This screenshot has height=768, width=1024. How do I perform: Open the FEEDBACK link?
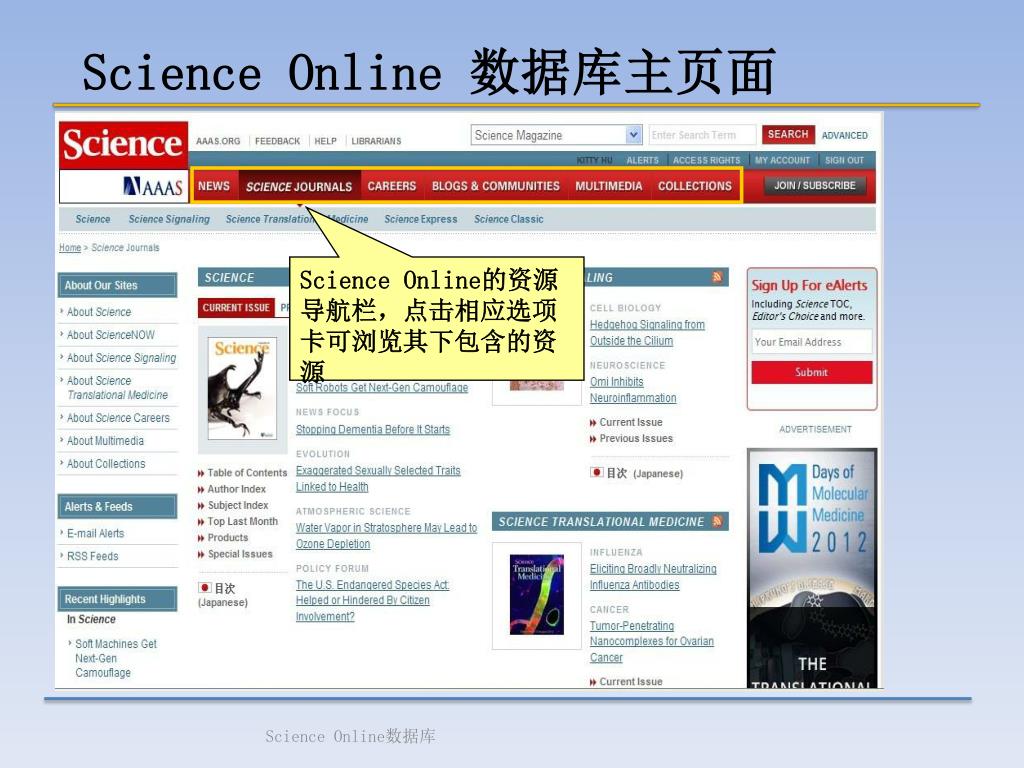point(278,141)
